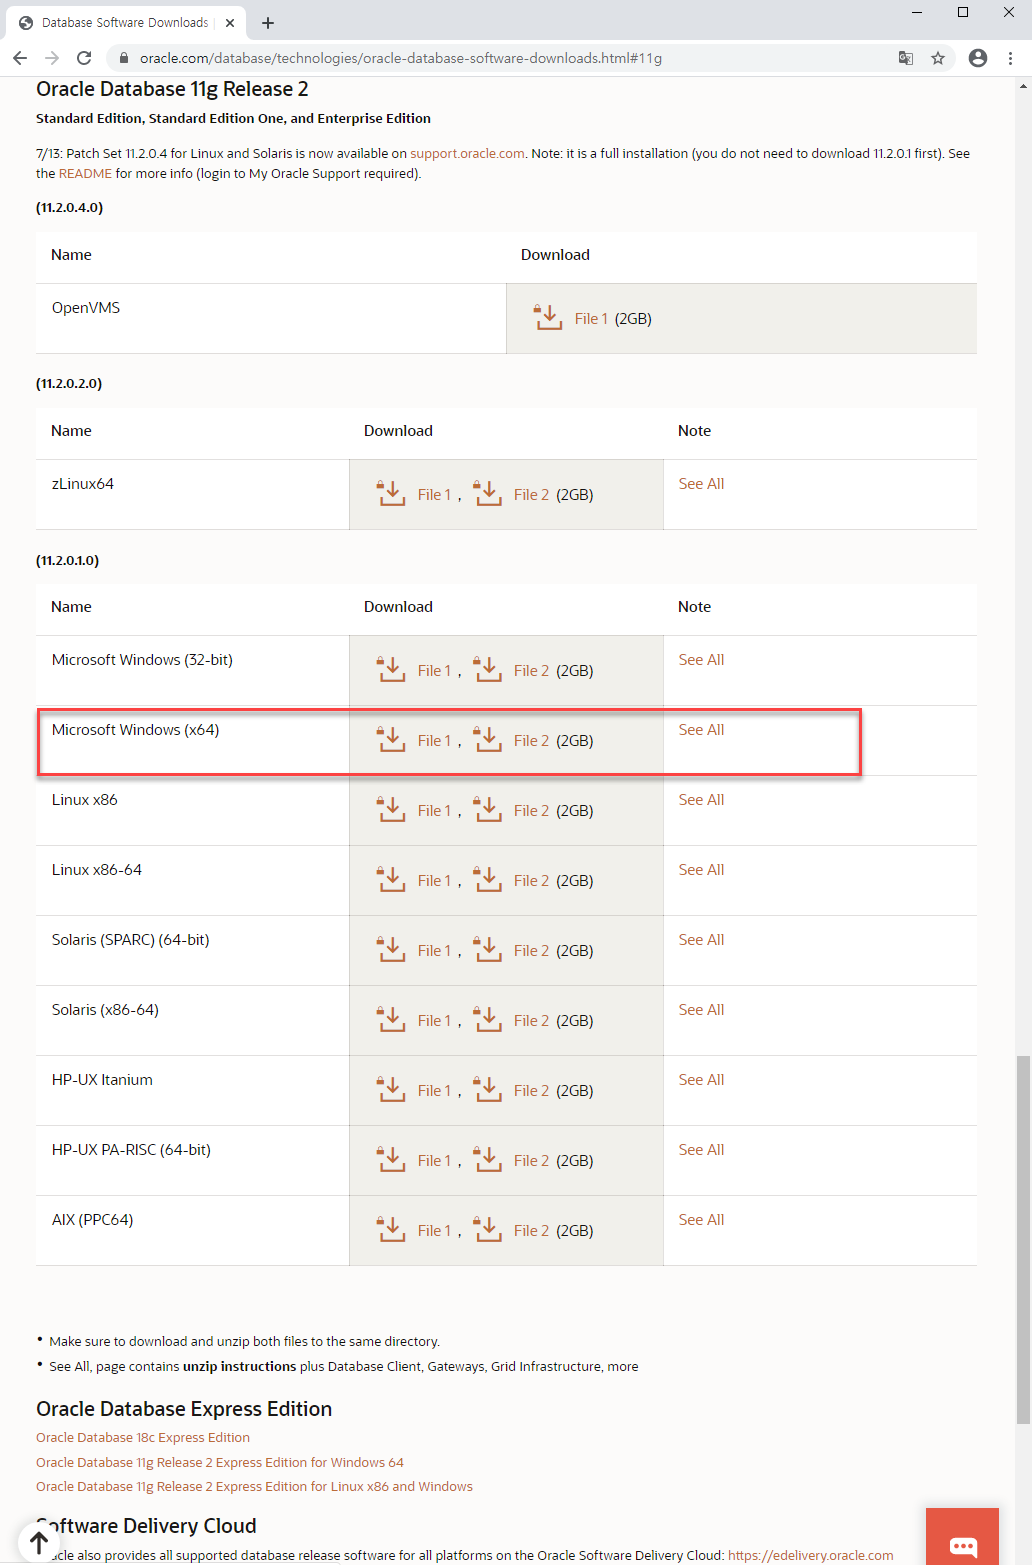Open 11g Express Edition for Linux x86 and Windows

pos(254,1487)
